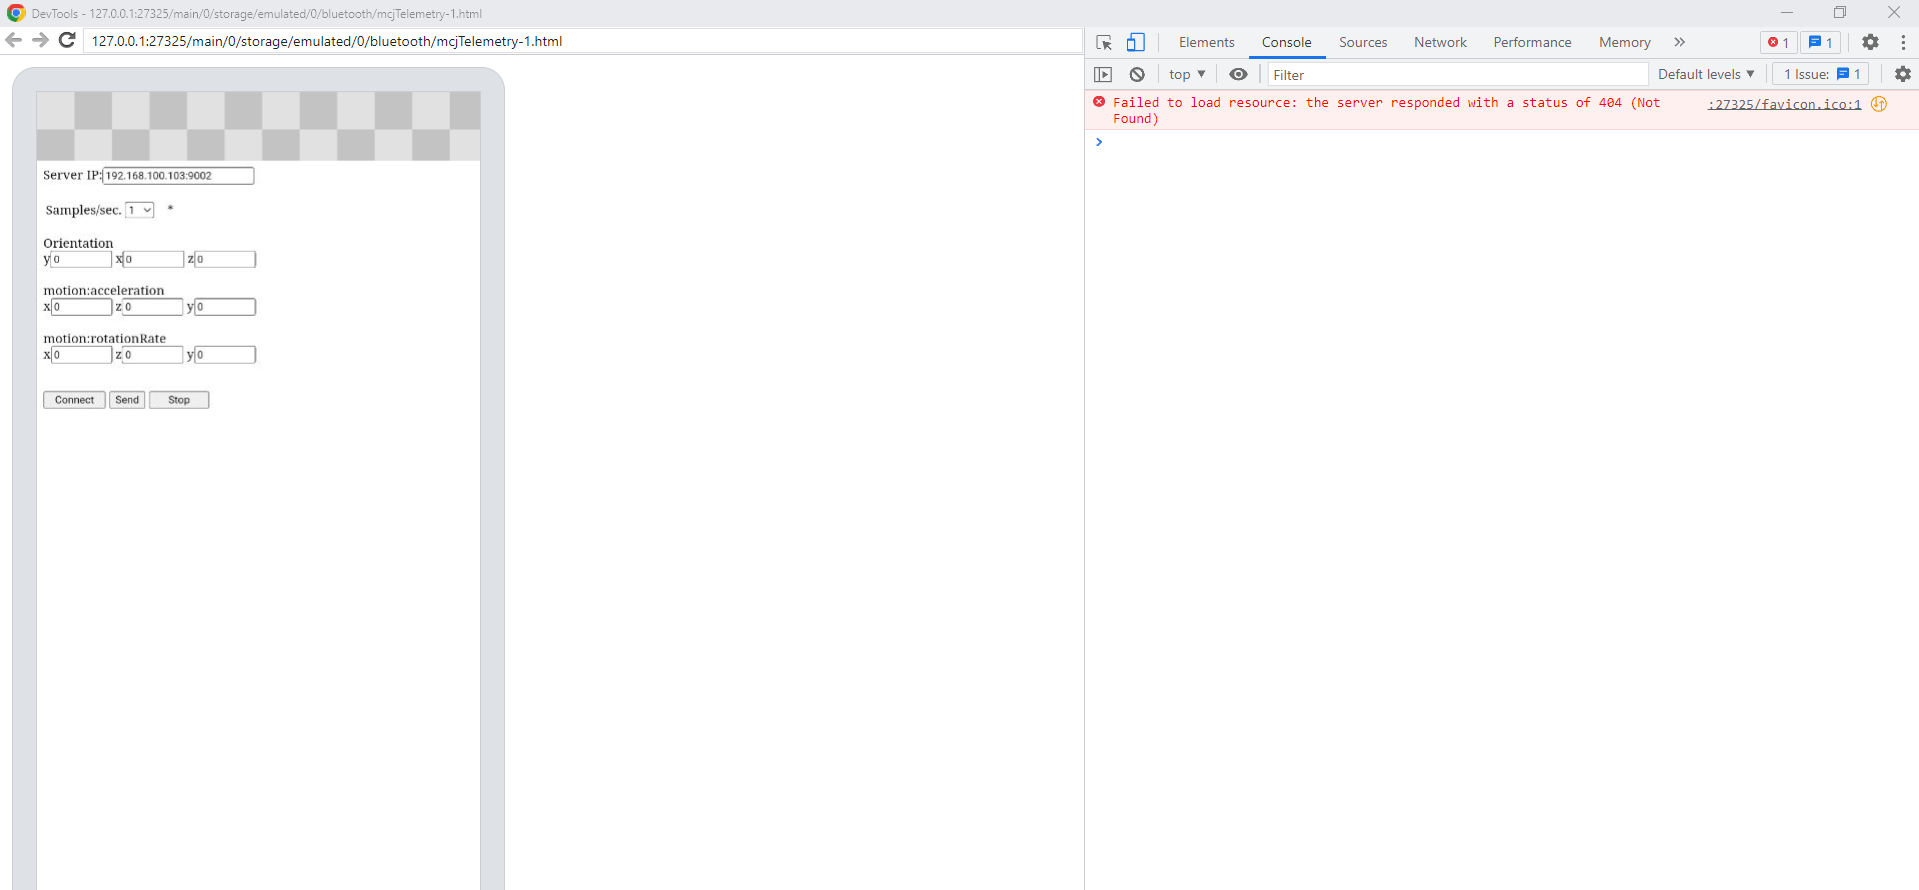Click the motion:rotationRate z field
This screenshot has height=890, width=1919.
[x=153, y=355]
